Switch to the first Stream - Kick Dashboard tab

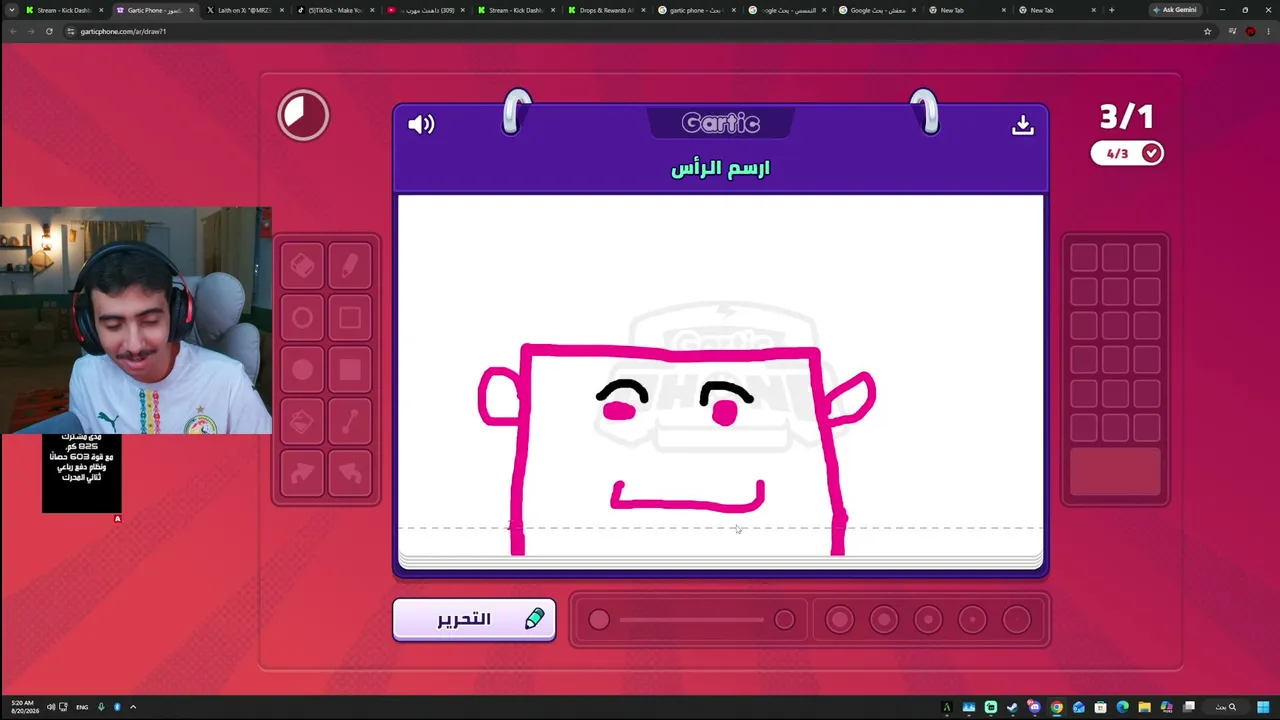[x=64, y=10]
